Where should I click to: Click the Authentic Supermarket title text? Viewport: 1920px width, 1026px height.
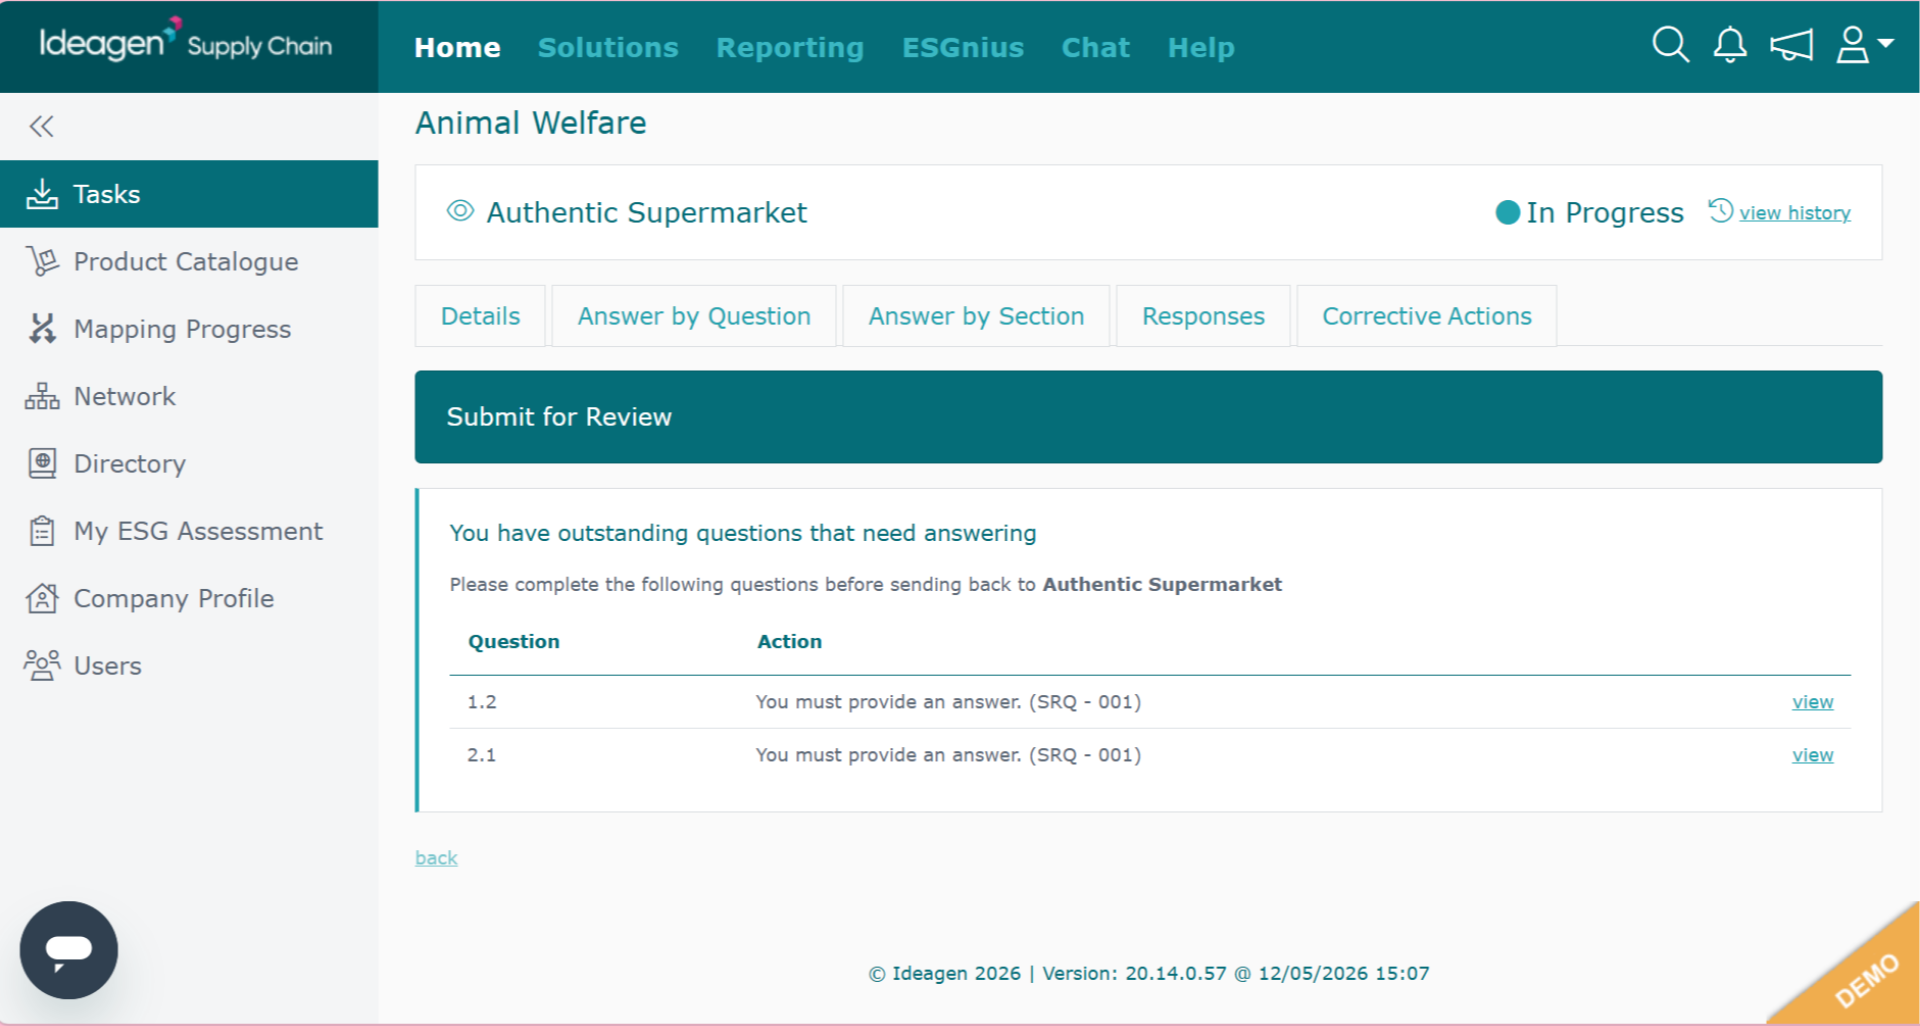tap(646, 212)
